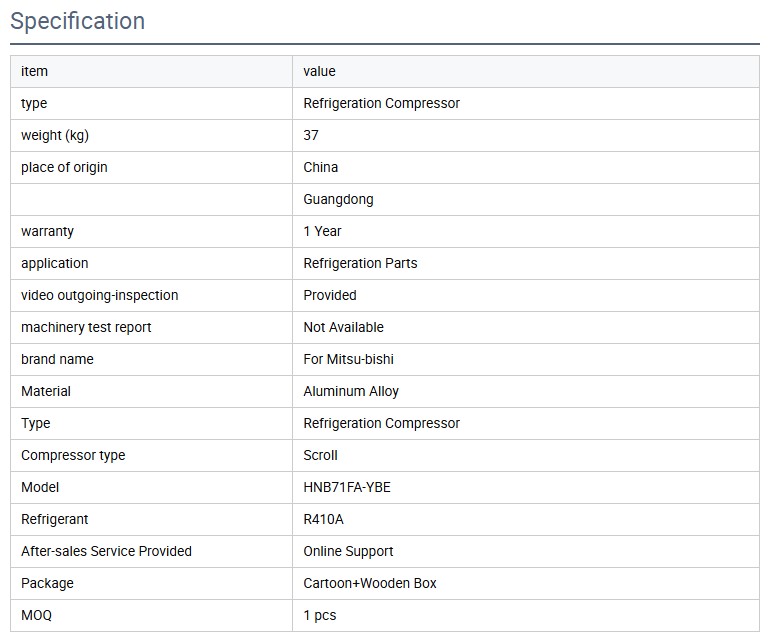Click the 'Aluminum Alloy' material value
778x643 pixels.
[x=351, y=391]
